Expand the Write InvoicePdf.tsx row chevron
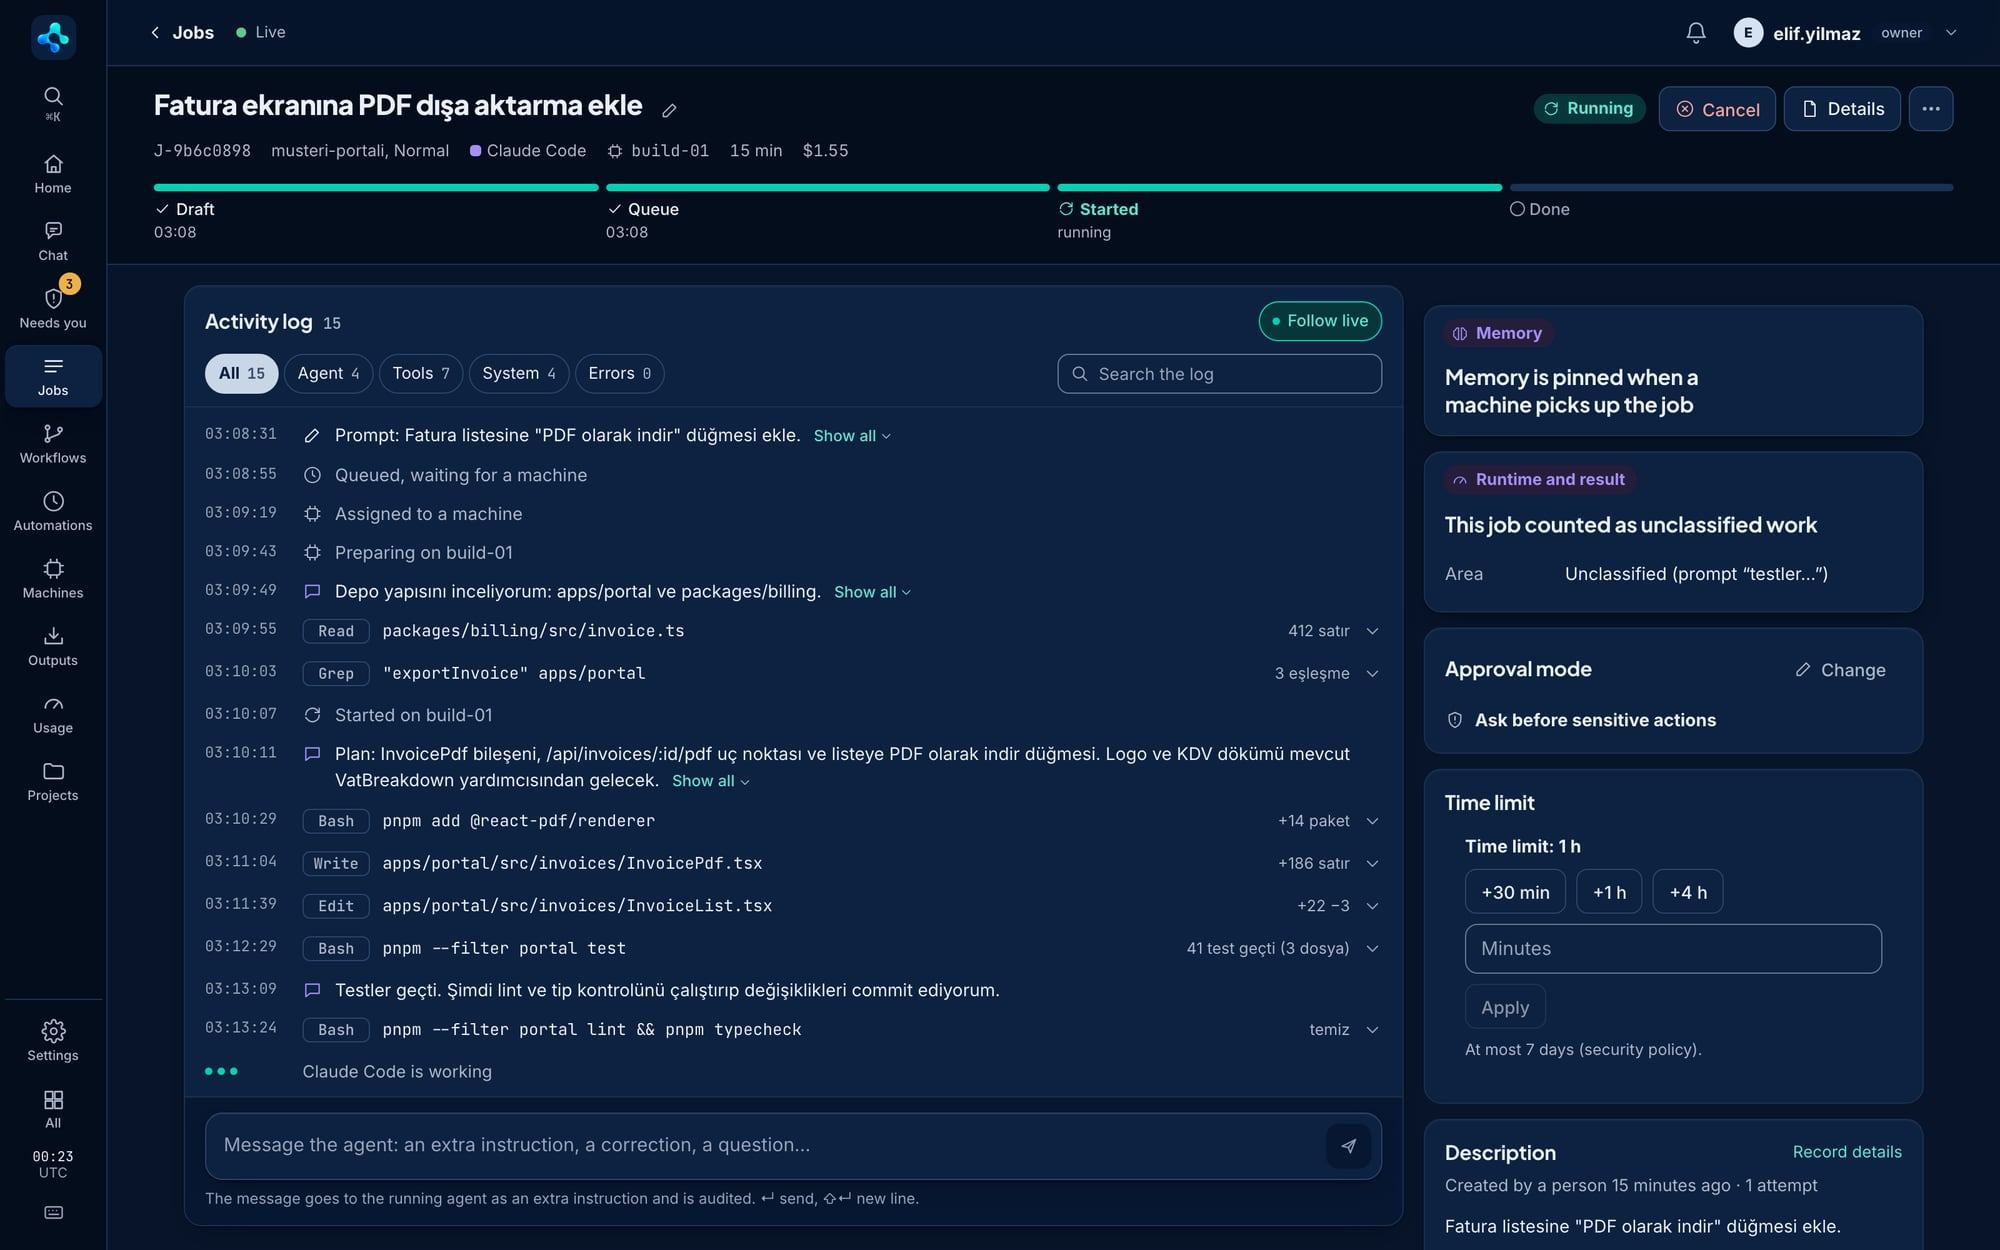This screenshot has width=2000, height=1250. pos(1372,864)
